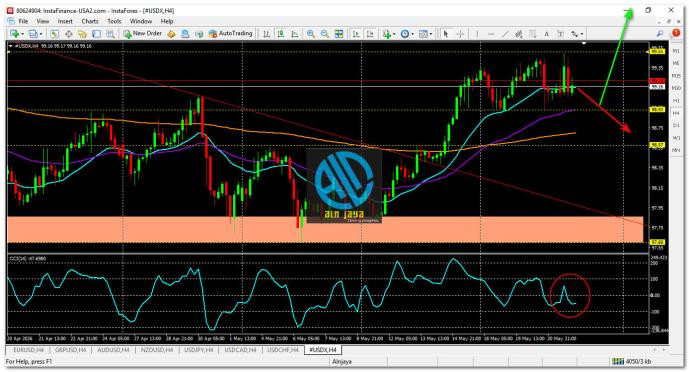689x372 pixels.
Task: Tile chart windows icon
Action: (339, 34)
